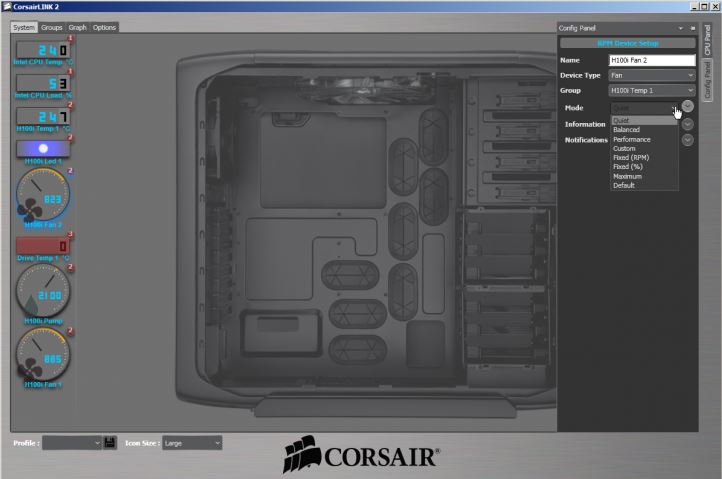Viewport: 722px width, 479px height.
Task: Switch to the System tab
Action: tap(24, 28)
